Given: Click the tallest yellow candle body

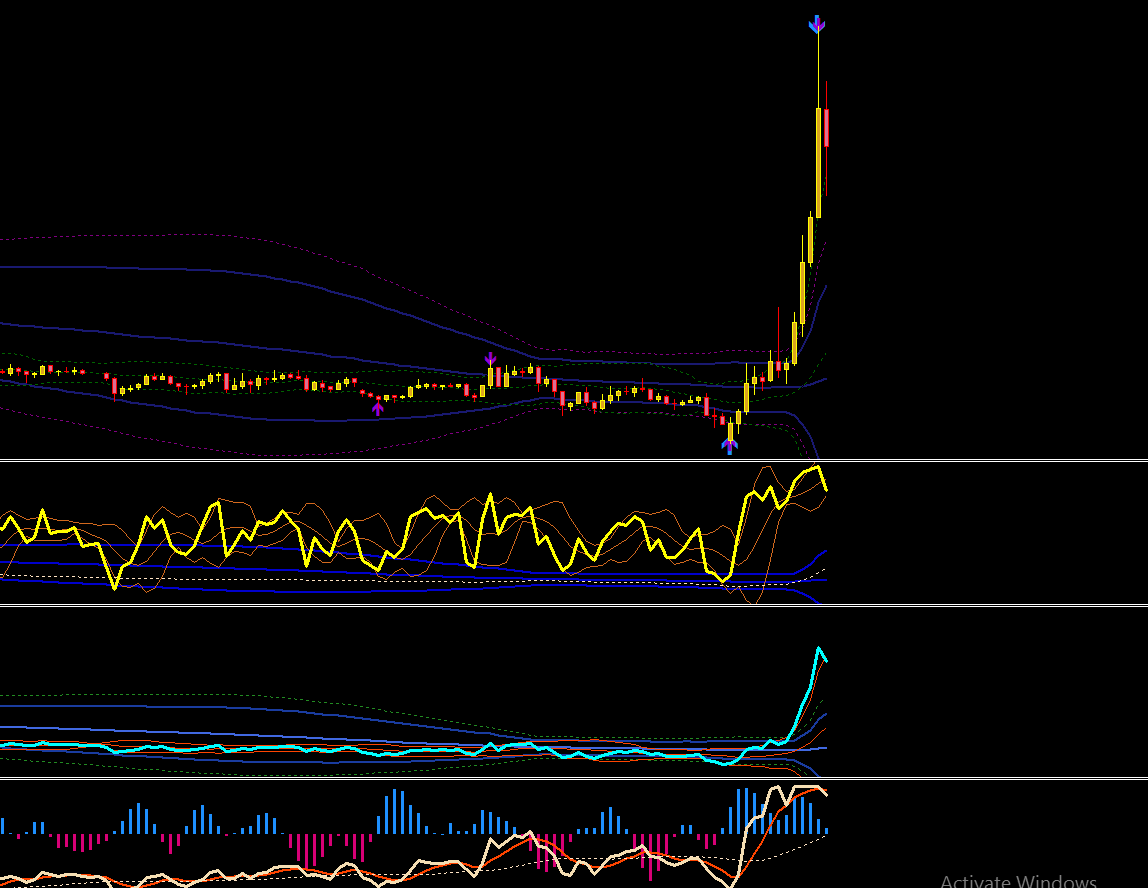Looking at the screenshot, I should [x=819, y=163].
